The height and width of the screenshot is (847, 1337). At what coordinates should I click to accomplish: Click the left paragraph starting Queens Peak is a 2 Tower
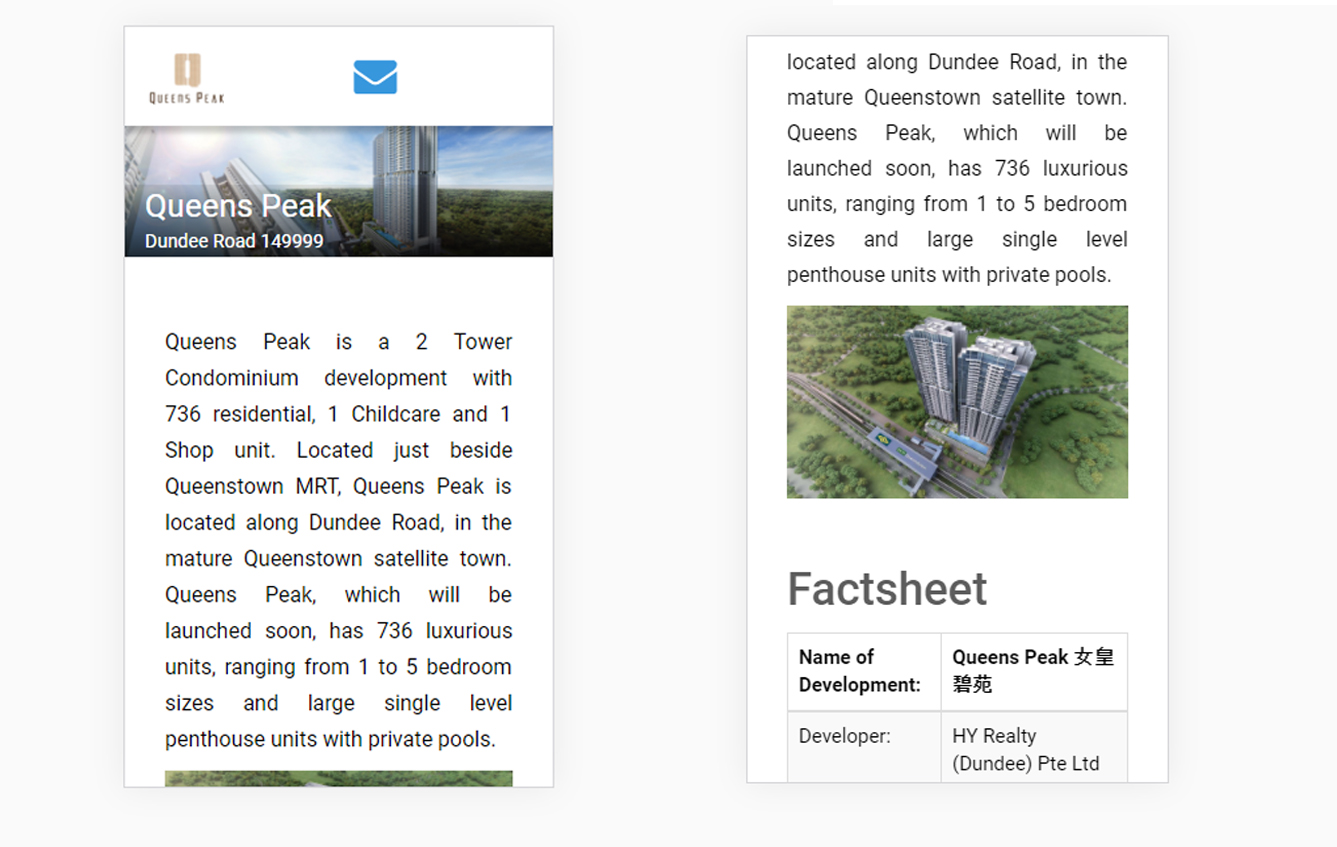pyautogui.click(x=339, y=540)
